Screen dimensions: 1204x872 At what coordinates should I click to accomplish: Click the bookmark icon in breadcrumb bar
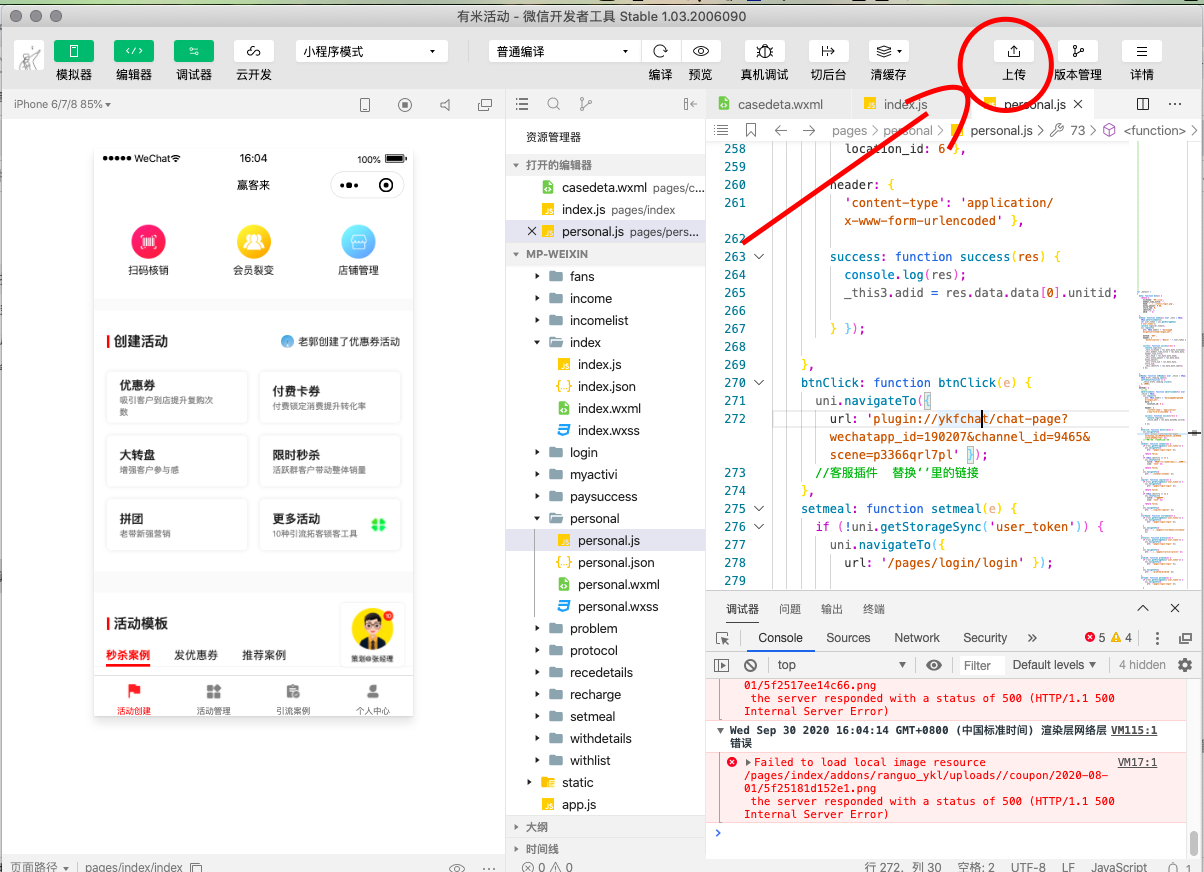(751, 130)
